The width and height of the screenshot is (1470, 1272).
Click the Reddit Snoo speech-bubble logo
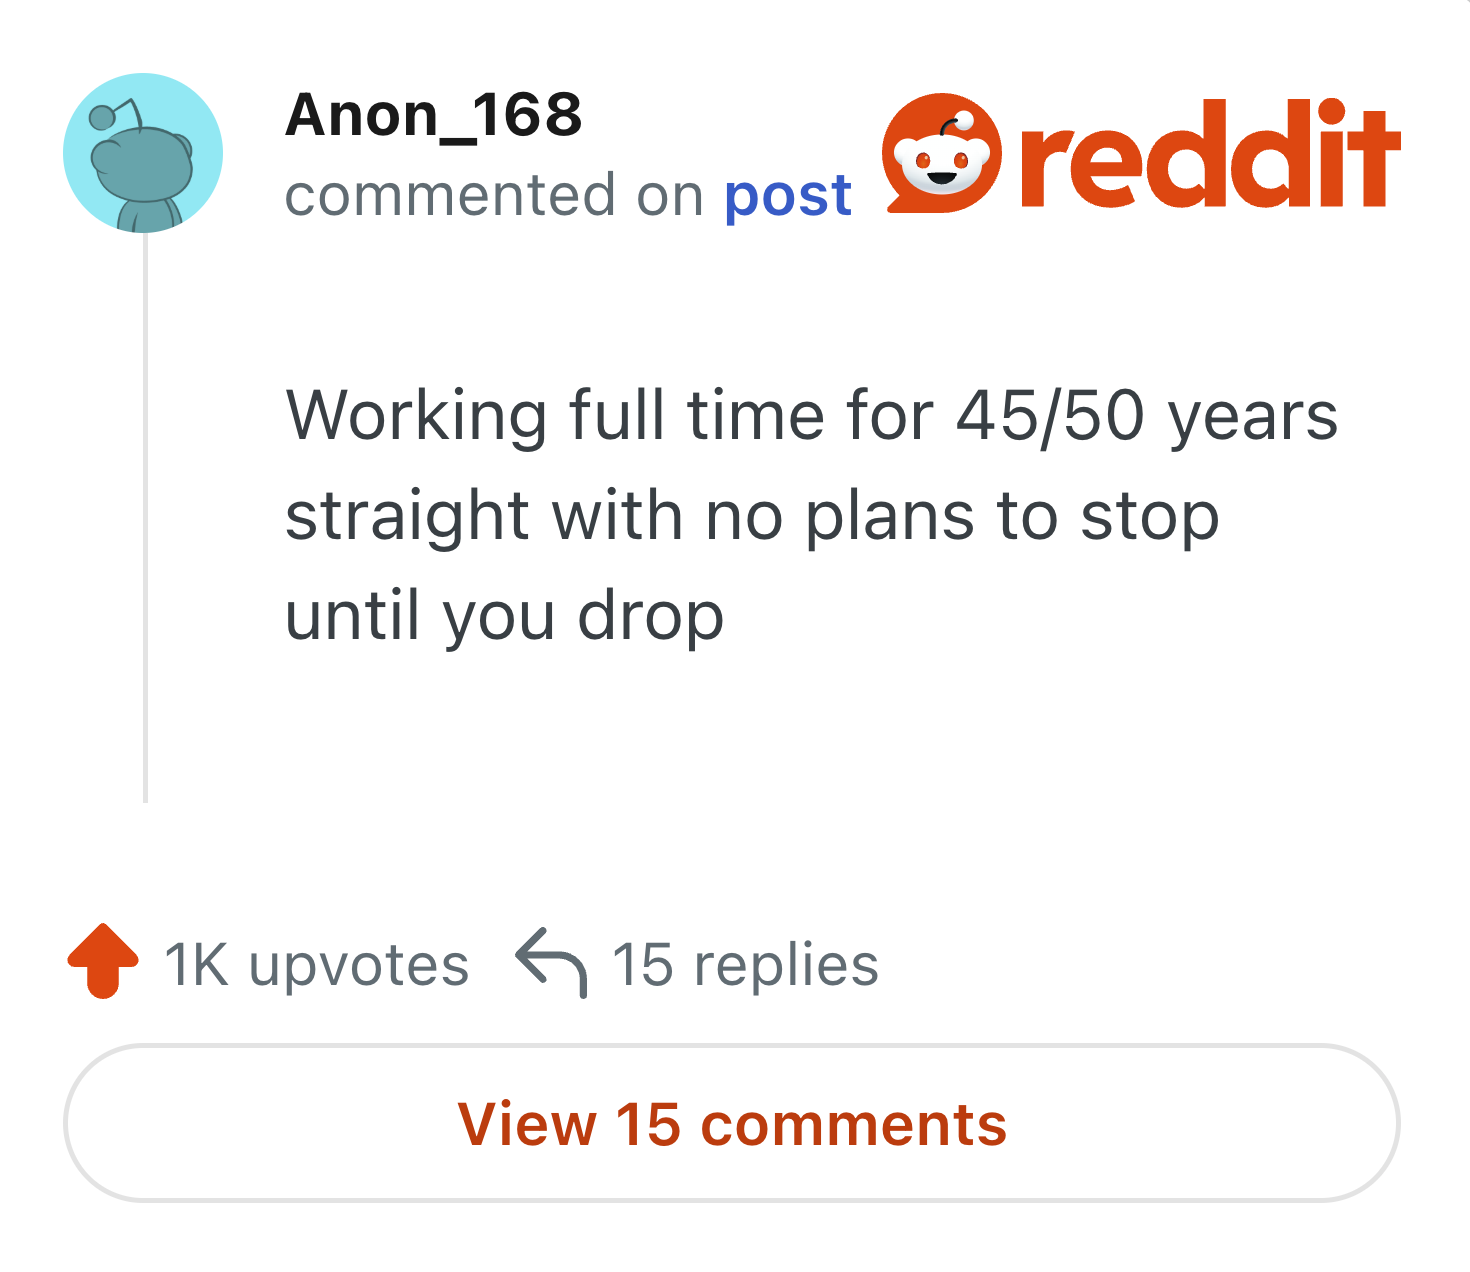(x=941, y=153)
